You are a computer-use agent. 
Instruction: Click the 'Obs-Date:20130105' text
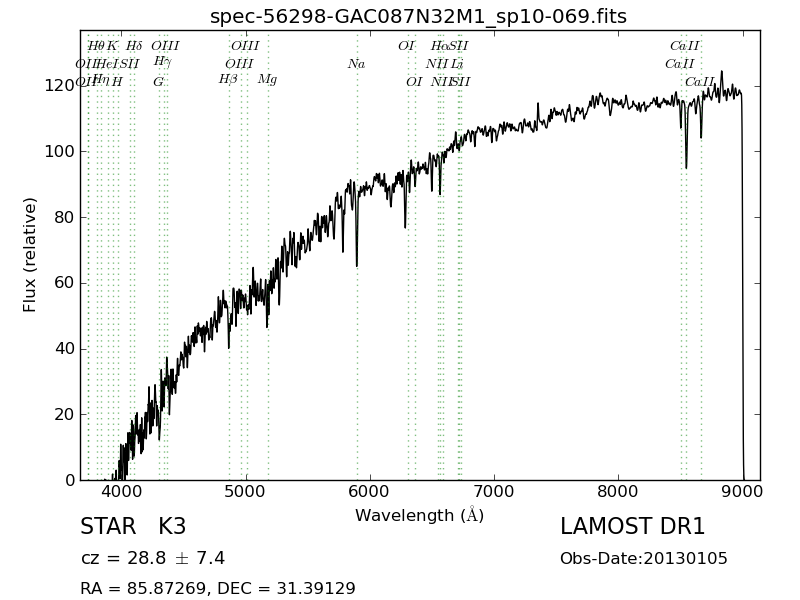pyautogui.click(x=644, y=558)
